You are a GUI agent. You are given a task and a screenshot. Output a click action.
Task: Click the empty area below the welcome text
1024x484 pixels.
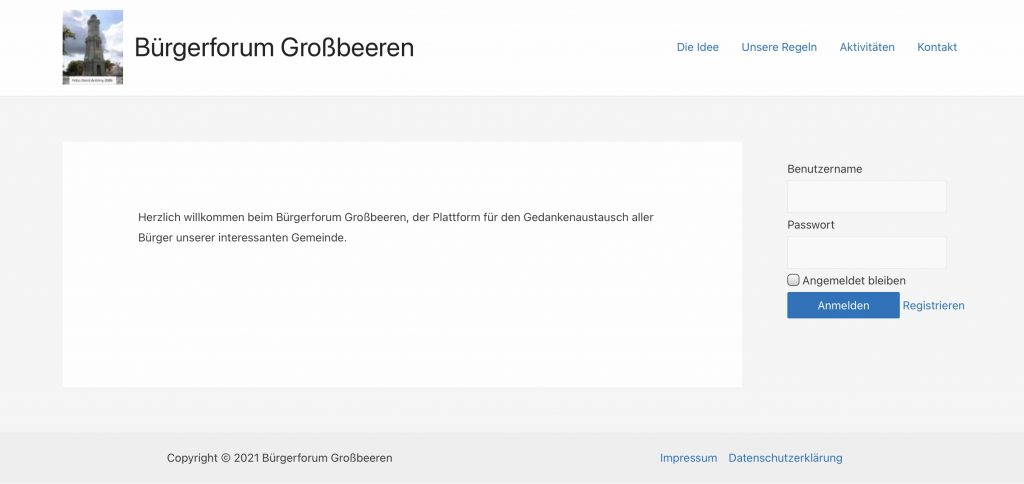coord(400,320)
